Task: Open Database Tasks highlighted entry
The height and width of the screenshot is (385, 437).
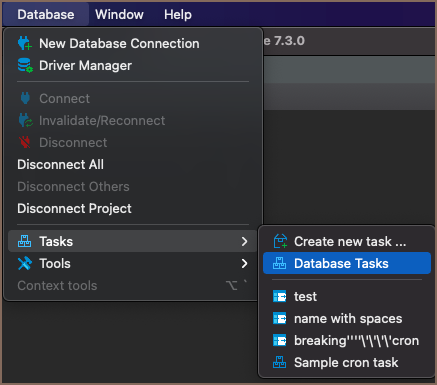Action: [347, 263]
